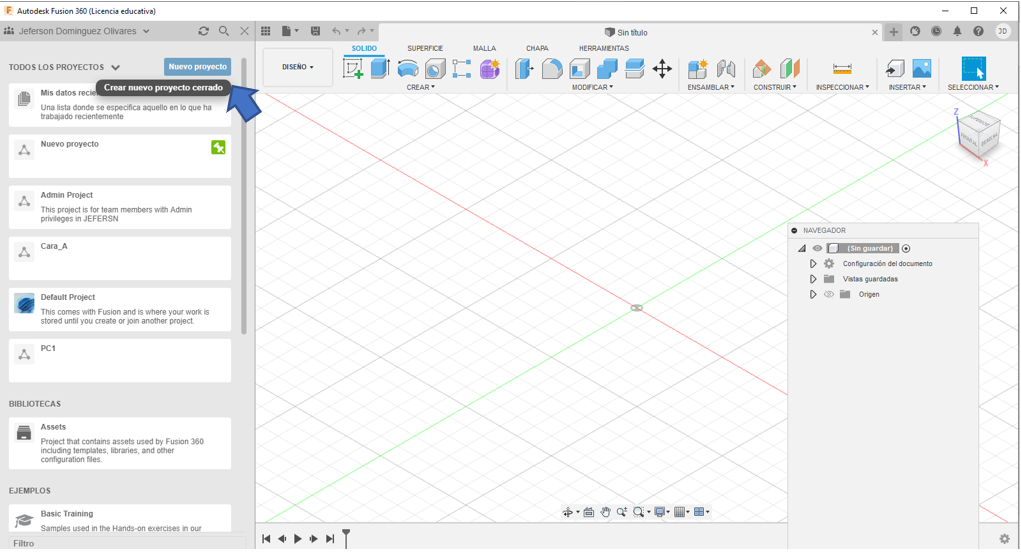The width and height of the screenshot is (1021, 555).
Task: Activate the blue Select tool
Action: (973, 68)
